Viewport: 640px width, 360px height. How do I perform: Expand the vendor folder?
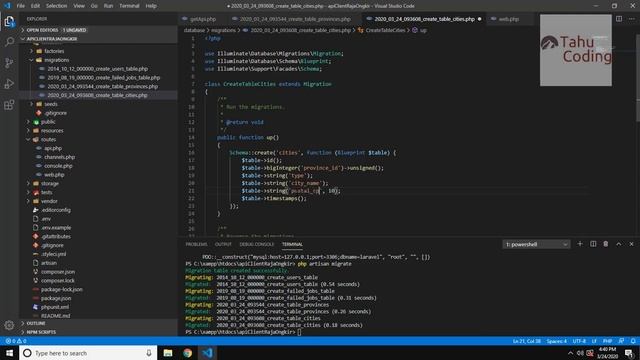49,201
